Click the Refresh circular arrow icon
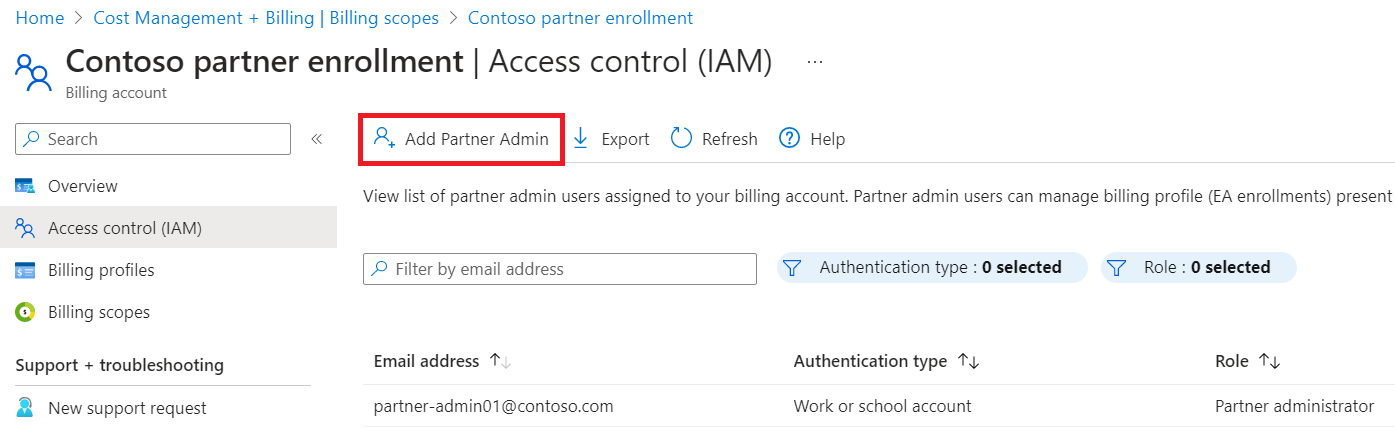Image resolution: width=1395 pixels, height=428 pixels. point(681,138)
